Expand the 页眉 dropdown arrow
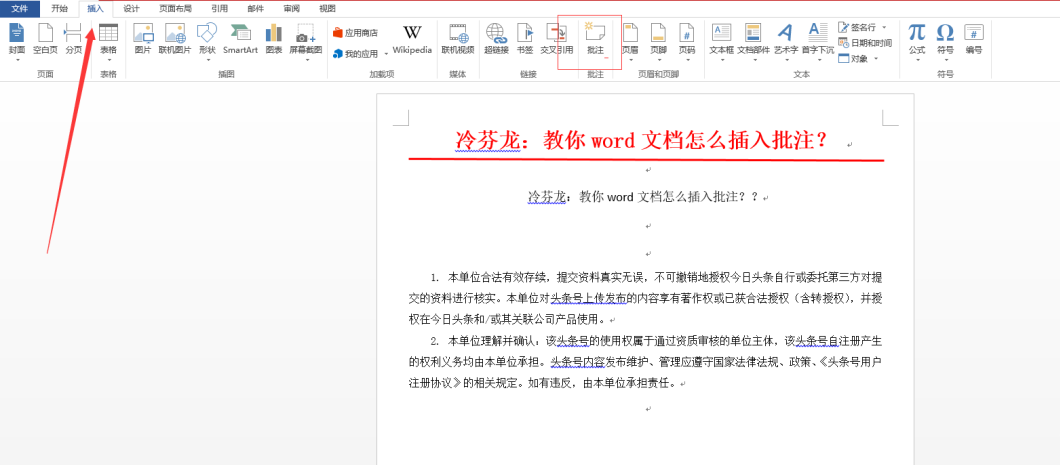This screenshot has width=1060, height=465. 630,59
